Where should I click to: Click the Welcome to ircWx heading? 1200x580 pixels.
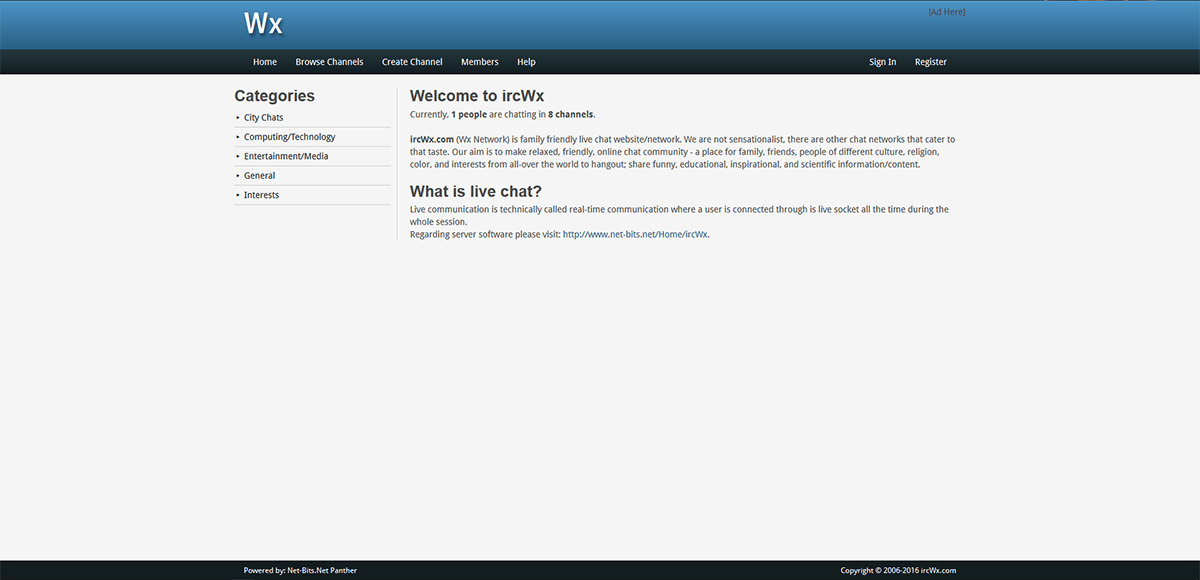point(477,96)
